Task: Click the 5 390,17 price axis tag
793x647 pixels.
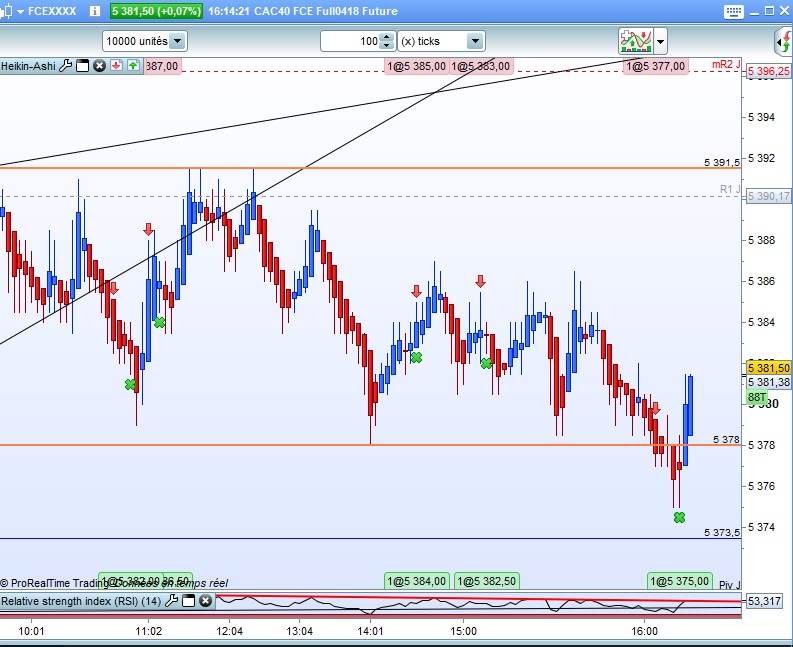Action: coord(768,196)
